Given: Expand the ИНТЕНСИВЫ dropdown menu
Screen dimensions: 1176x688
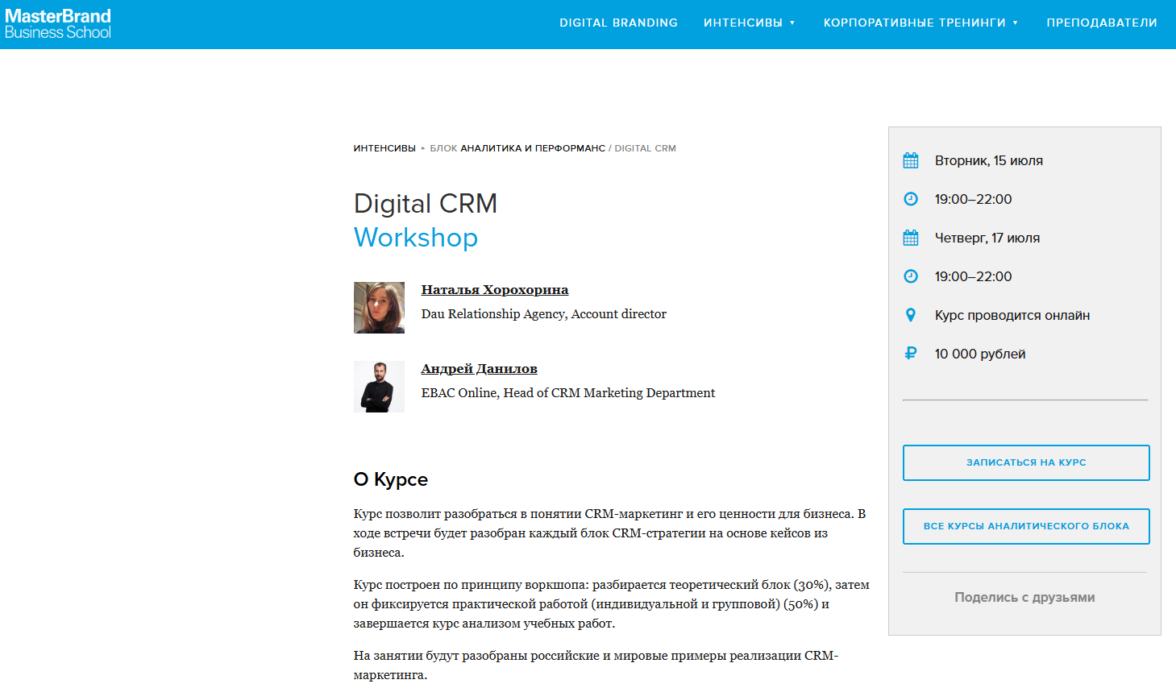Looking at the screenshot, I should tap(749, 23).
